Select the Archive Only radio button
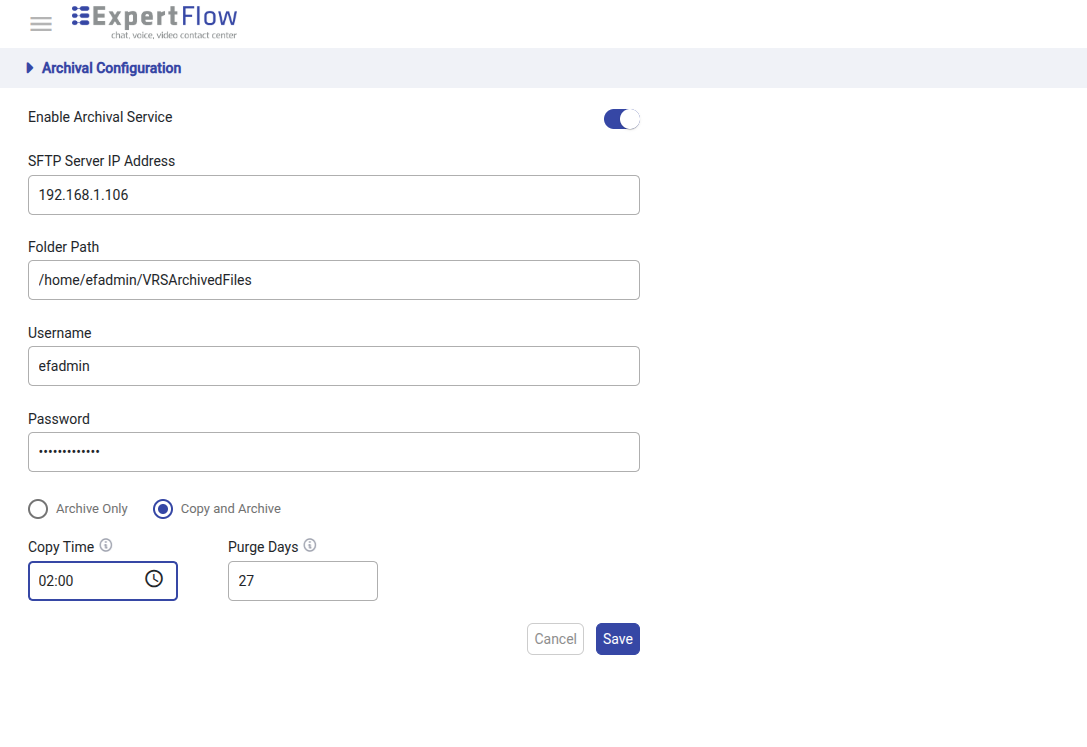Image resolution: width=1087 pixels, height=747 pixels. click(x=38, y=509)
